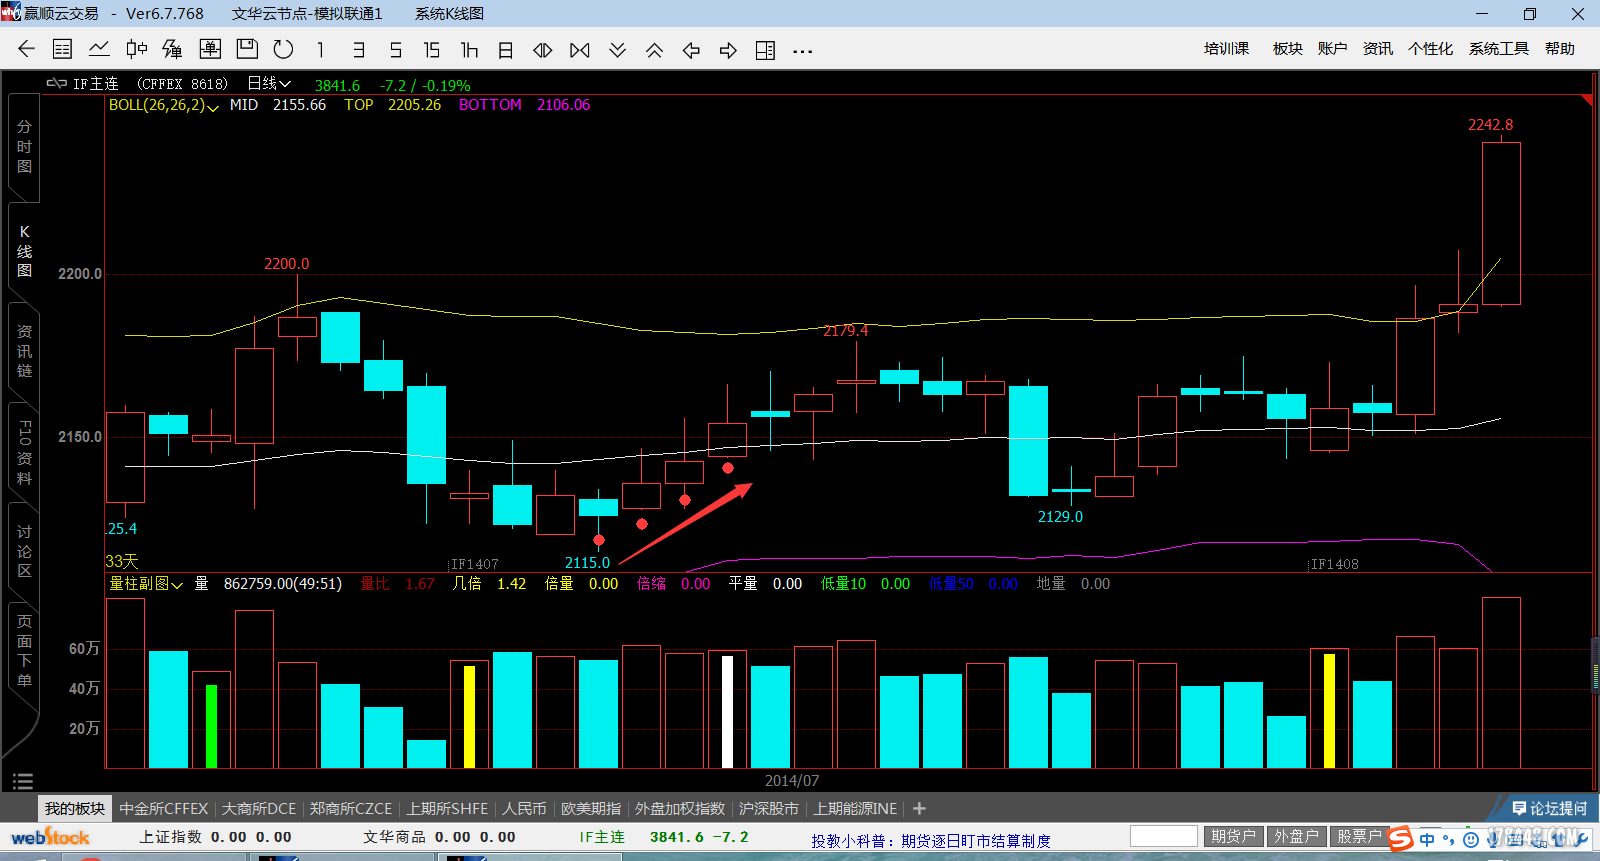Select the 人民币 bottom tab

click(524, 808)
